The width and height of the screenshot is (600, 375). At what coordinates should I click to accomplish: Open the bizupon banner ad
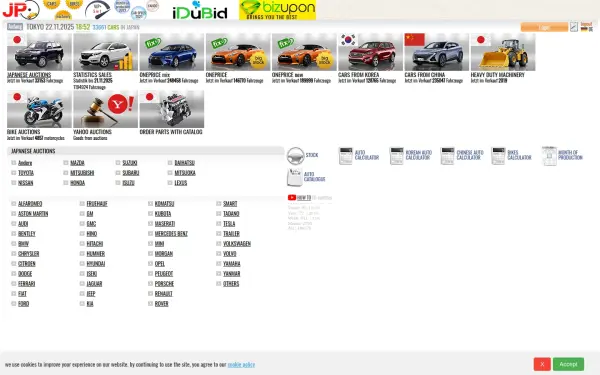[x=277, y=10]
